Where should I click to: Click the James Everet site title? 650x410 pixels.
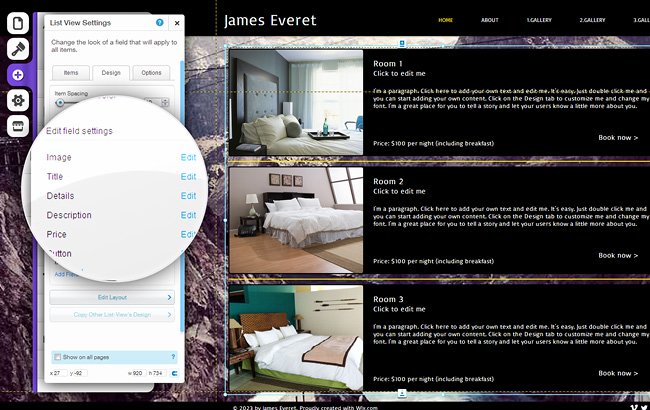tap(270, 20)
